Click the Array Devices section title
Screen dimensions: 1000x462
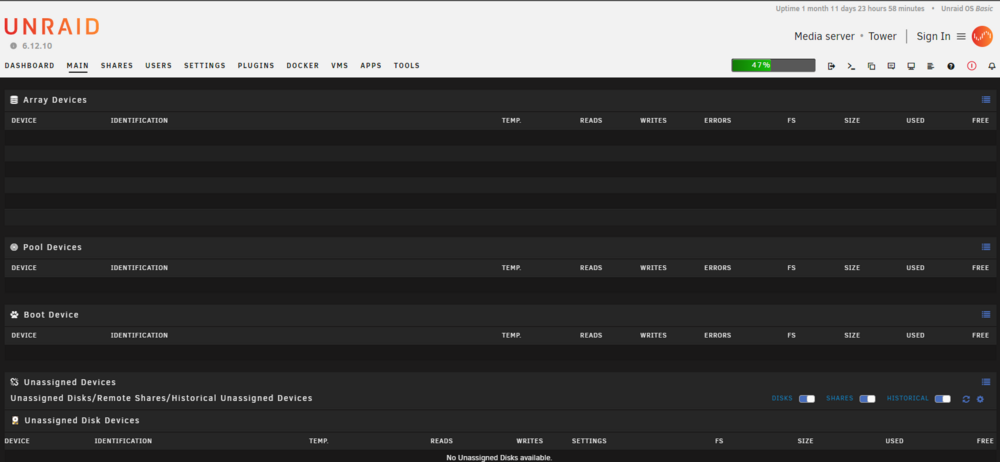(x=55, y=100)
